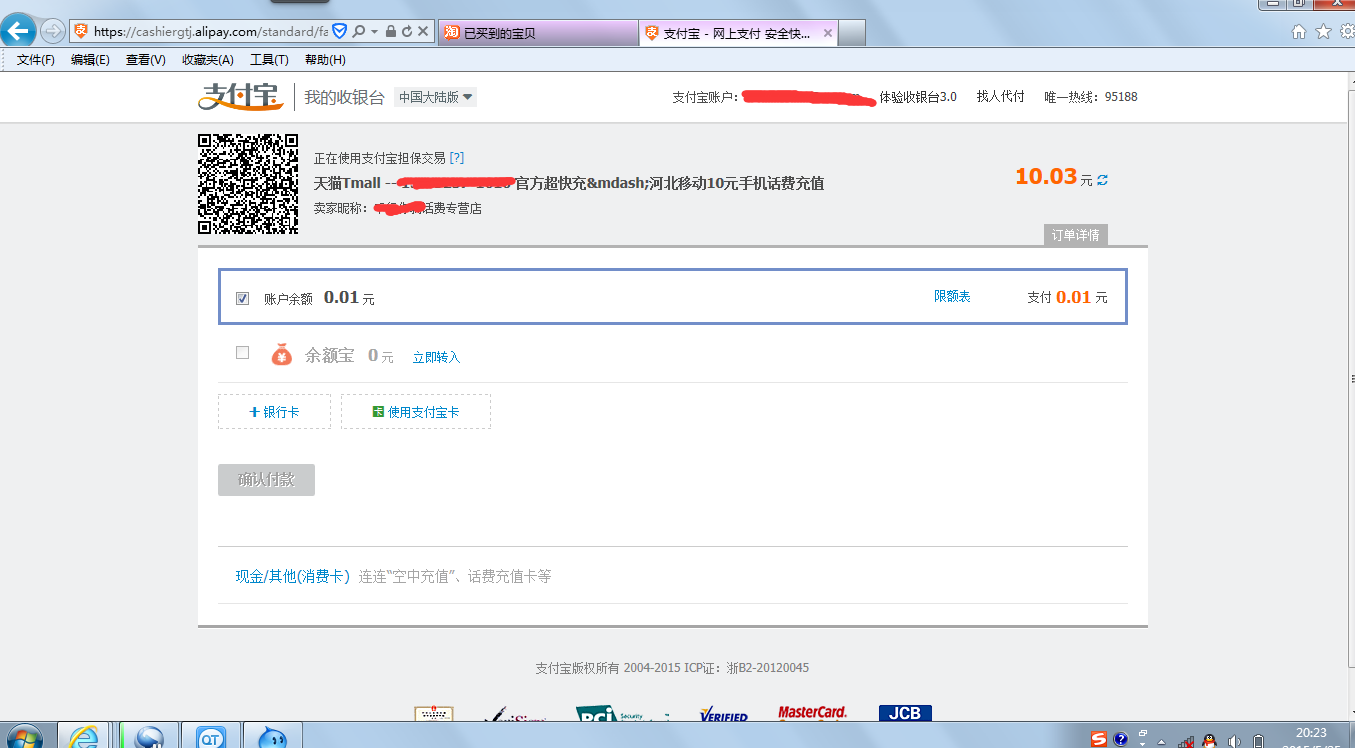Click the PCI security logo
1355x748 pixels.
(622, 714)
